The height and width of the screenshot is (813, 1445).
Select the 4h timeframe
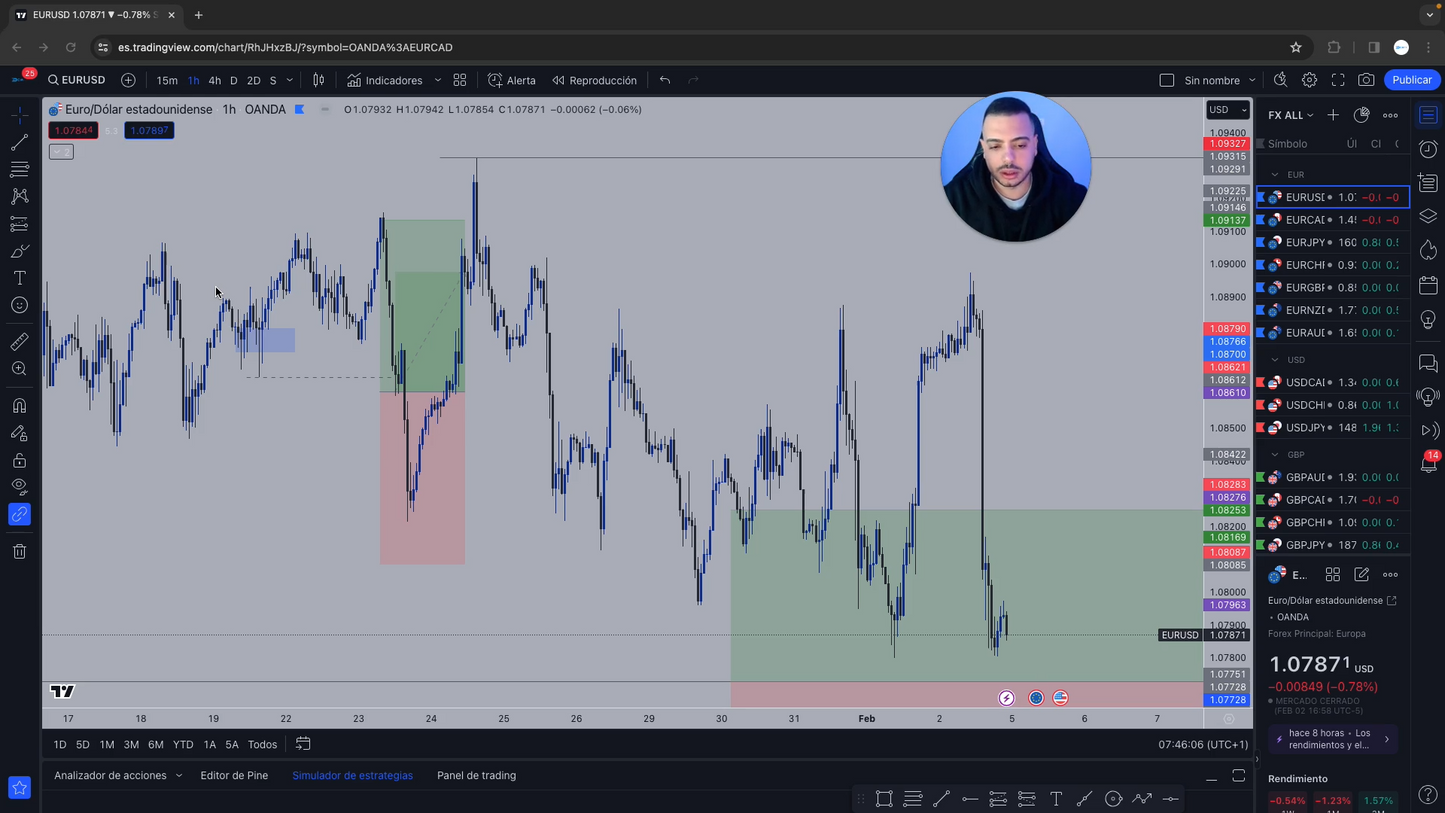pos(214,80)
